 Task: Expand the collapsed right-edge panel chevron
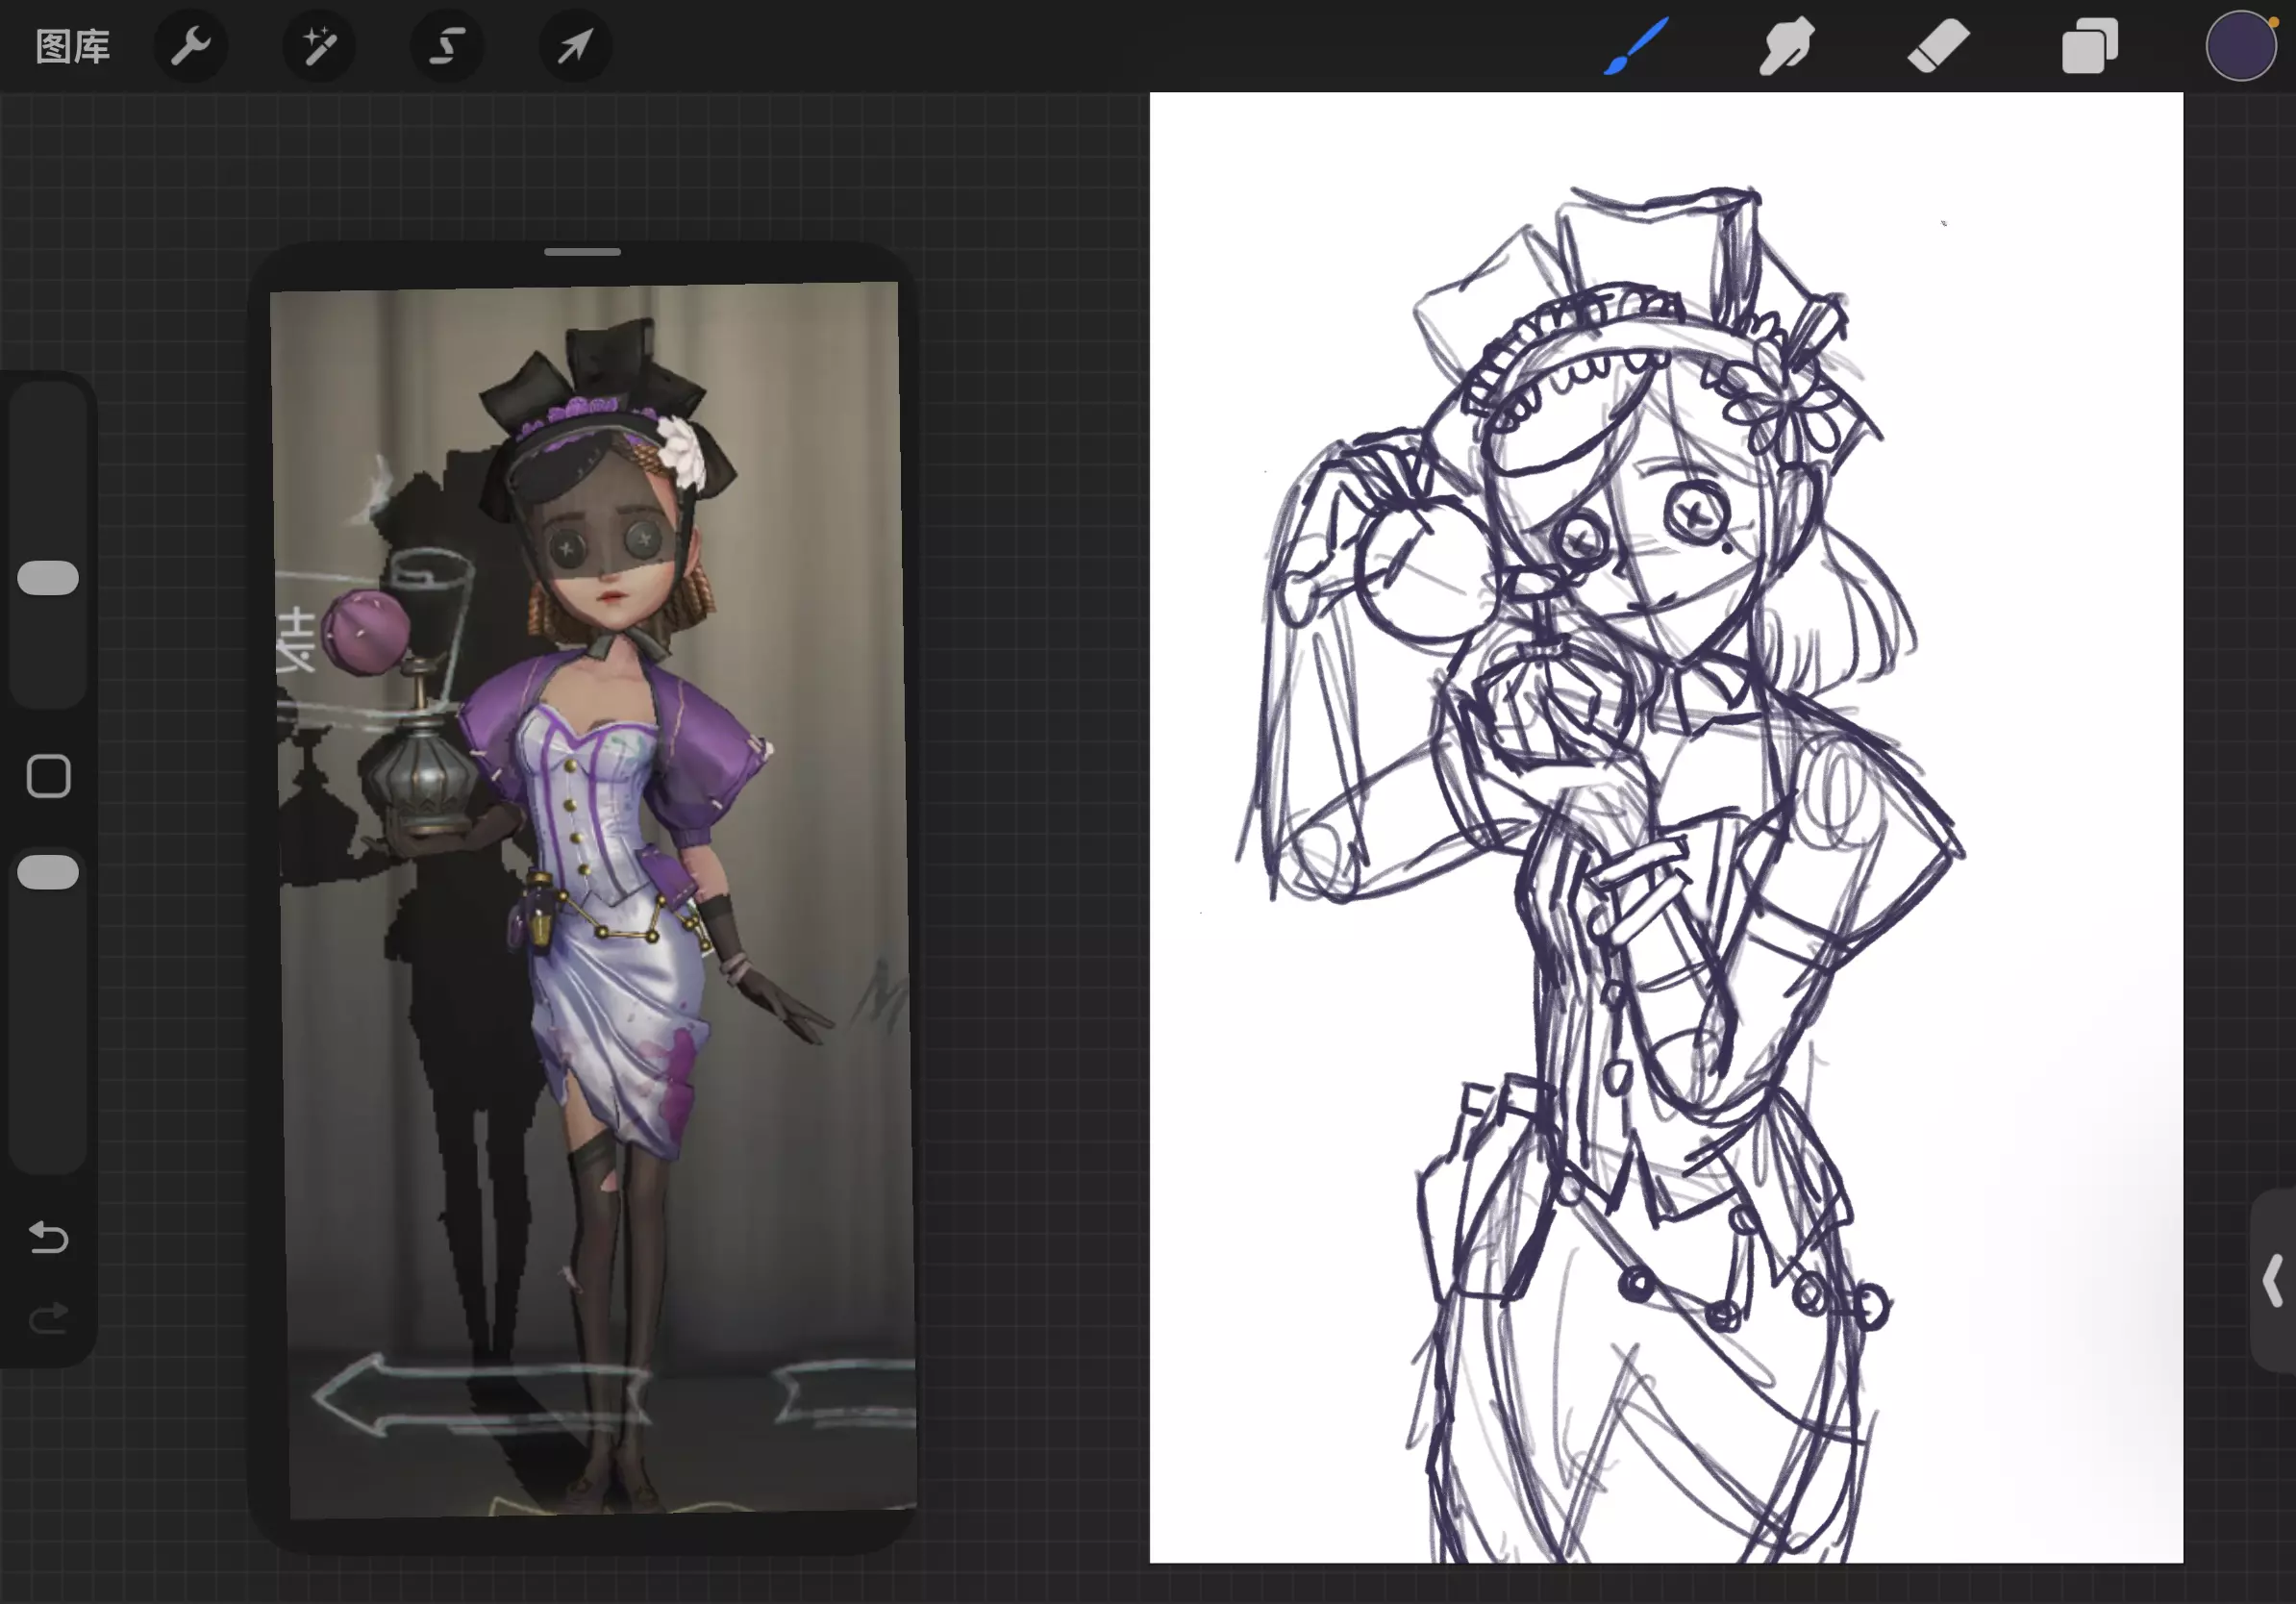coord(2272,1281)
